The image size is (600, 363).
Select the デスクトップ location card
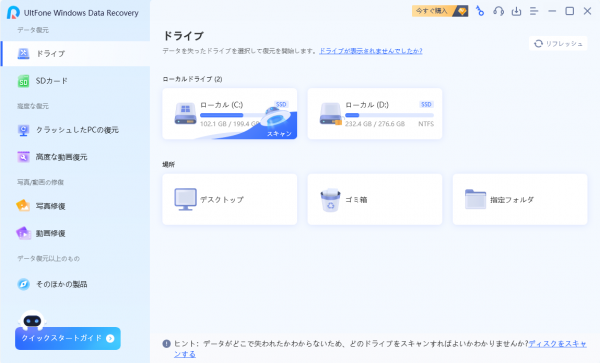pos(230,199)
